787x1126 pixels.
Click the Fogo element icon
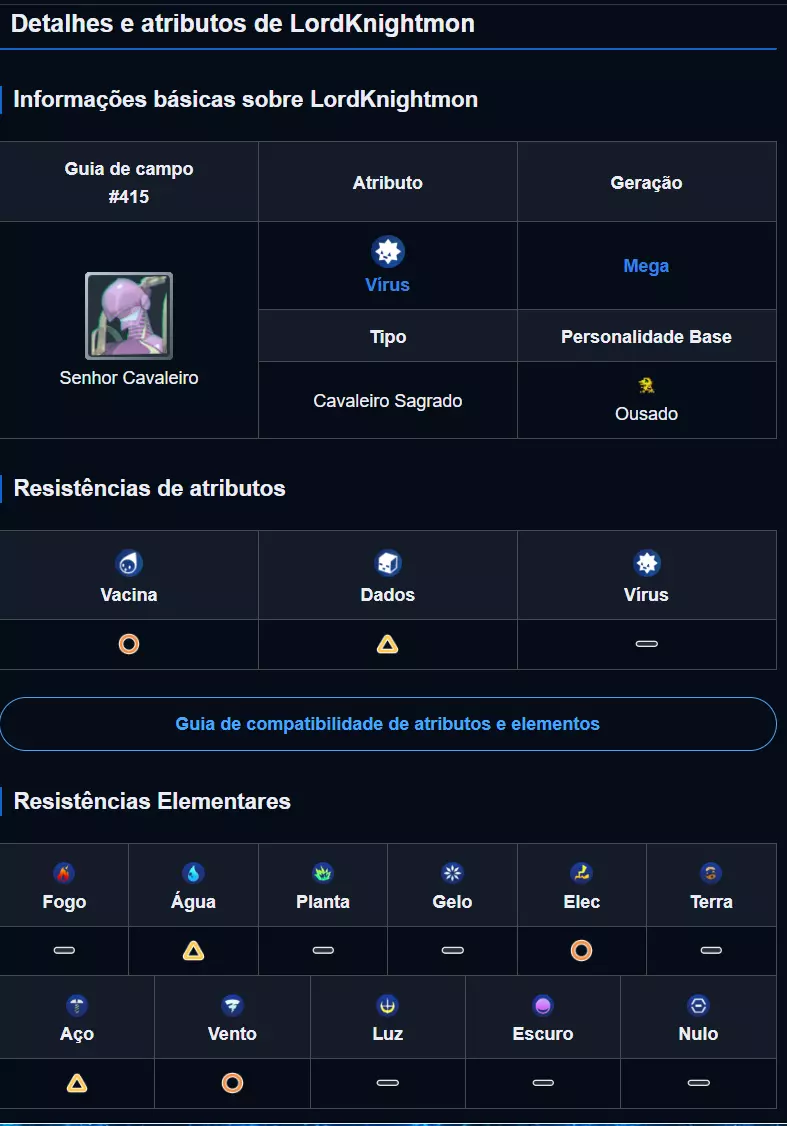pos(64,873)
